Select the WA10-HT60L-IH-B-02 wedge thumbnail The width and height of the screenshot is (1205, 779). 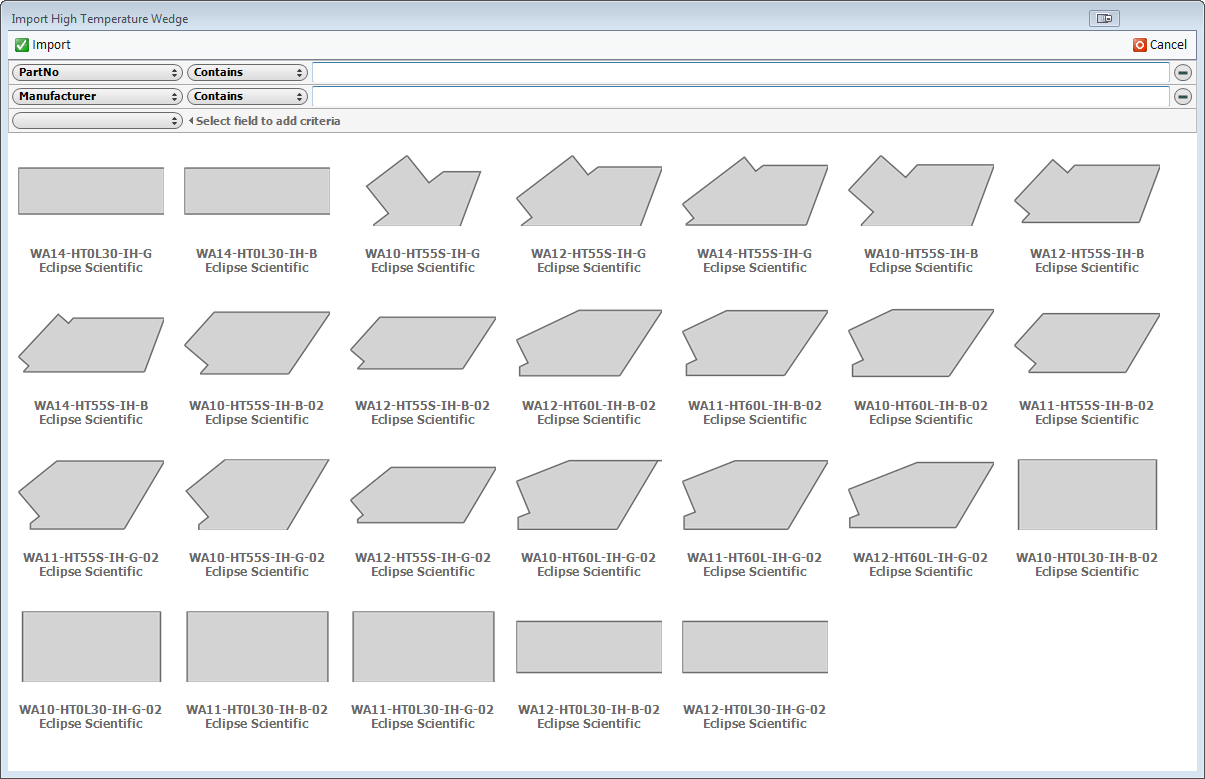921,343
